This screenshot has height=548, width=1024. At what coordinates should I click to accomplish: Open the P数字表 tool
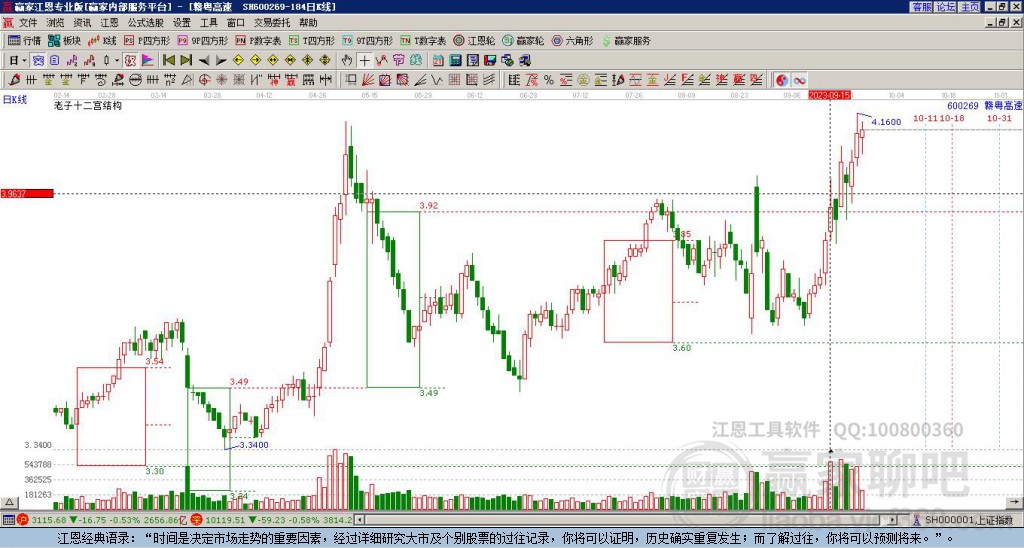tap(258, 40)
